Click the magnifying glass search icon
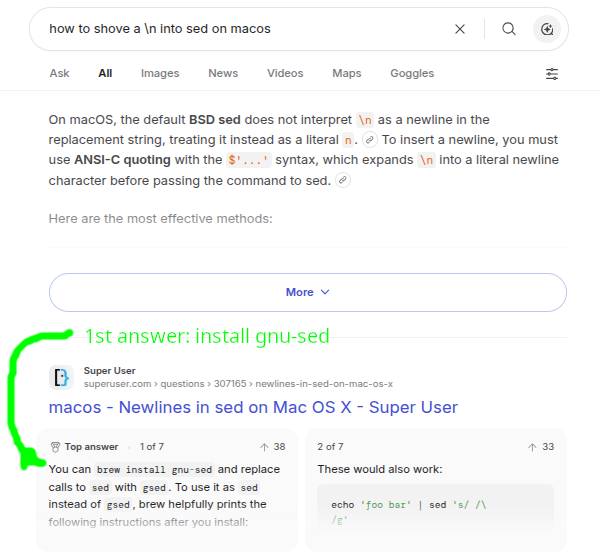600x554 pixels. pyautogui.click(x=509, y=29)
